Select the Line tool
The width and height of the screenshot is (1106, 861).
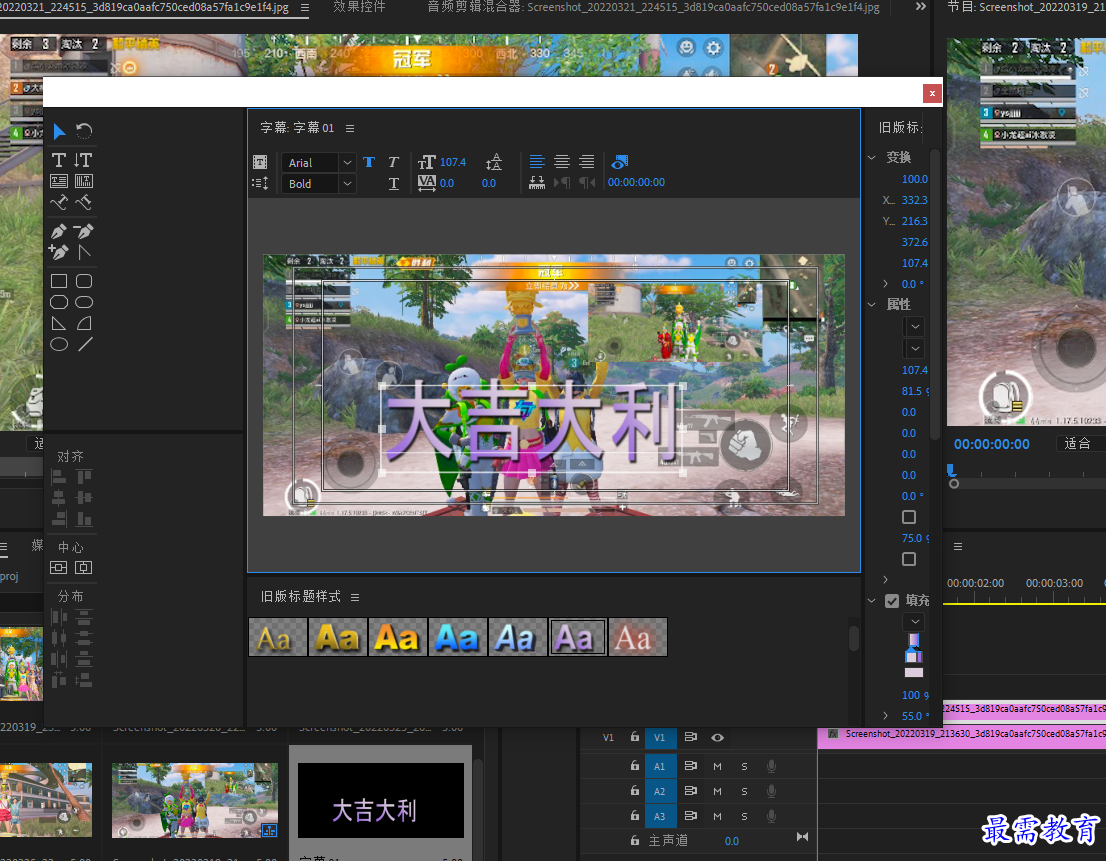[85, 345]
